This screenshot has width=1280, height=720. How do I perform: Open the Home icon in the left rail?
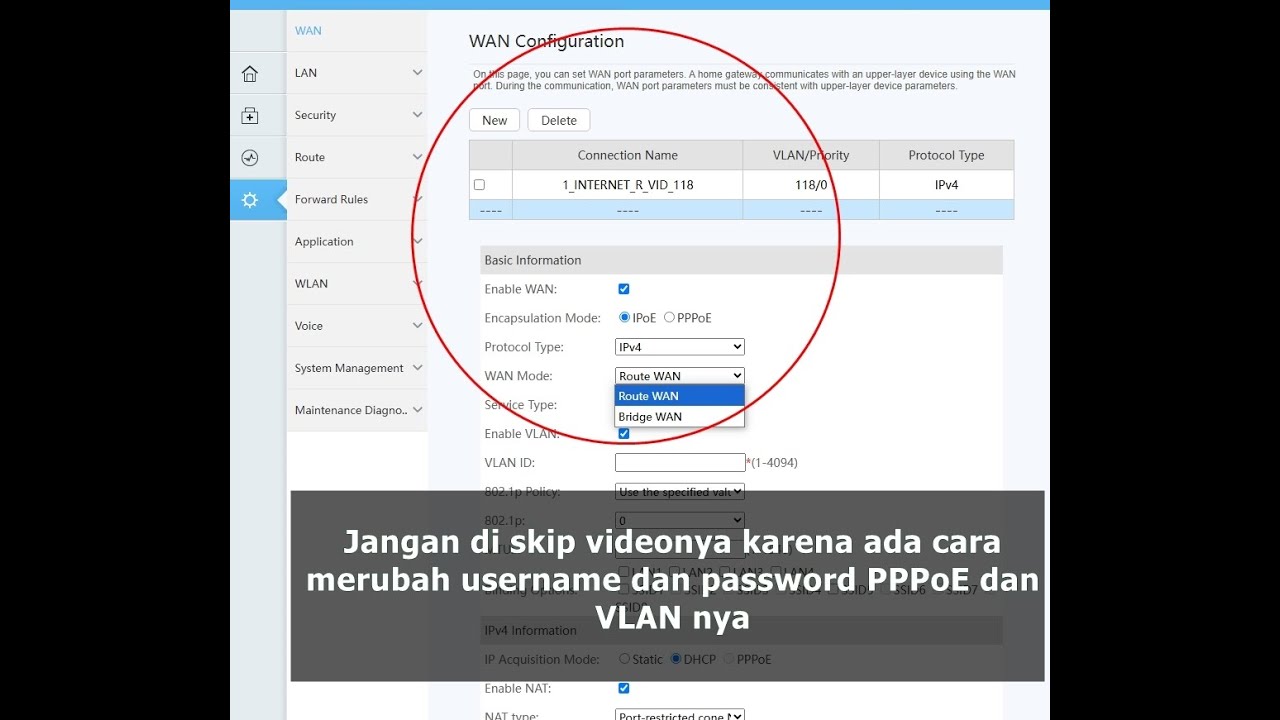[x=250, y=74]
